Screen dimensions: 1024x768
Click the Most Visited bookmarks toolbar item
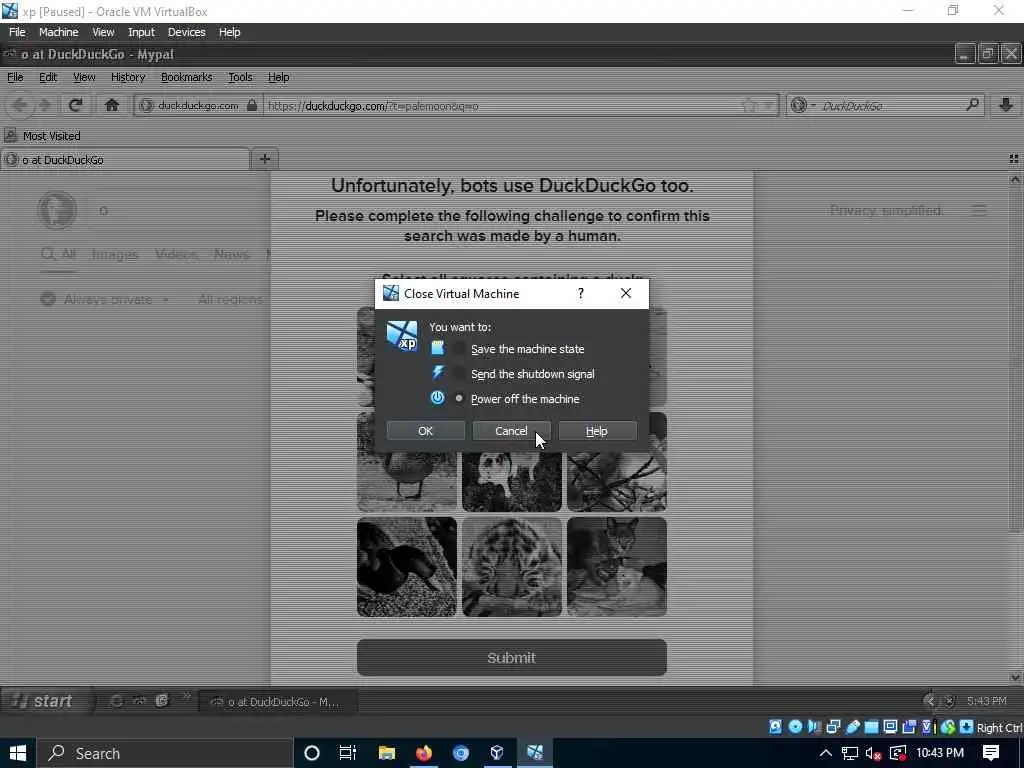coord(43,136)
